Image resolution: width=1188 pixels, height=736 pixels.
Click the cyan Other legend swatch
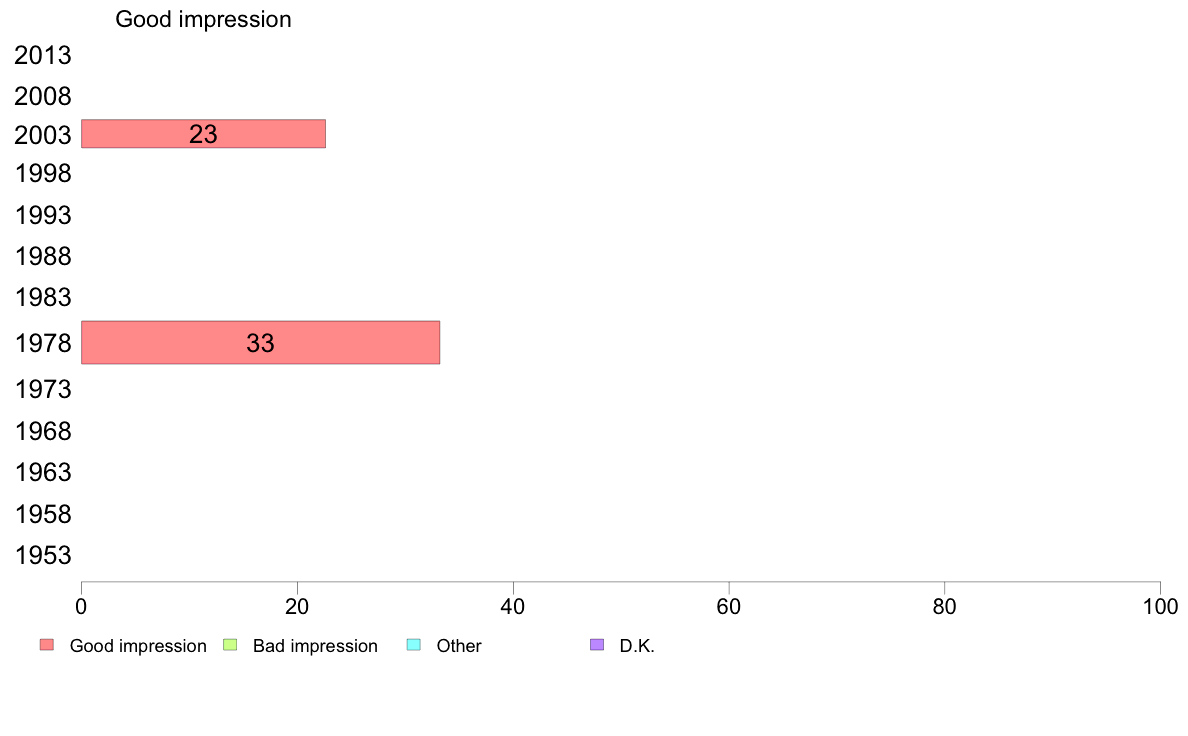(x=414, y=645)
